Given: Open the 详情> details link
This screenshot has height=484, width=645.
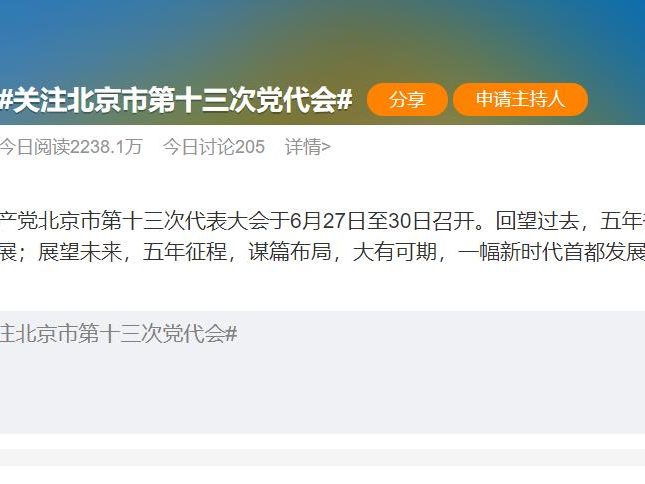Looking at the screenshot, I should [308, 147].
